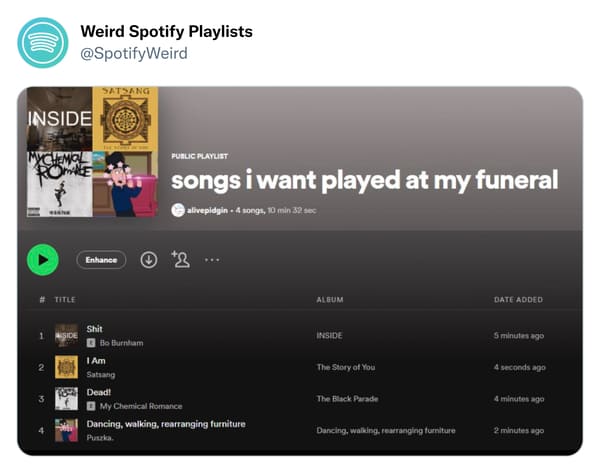Click the PUBLIC PLAYLIST label

[199, 156]
